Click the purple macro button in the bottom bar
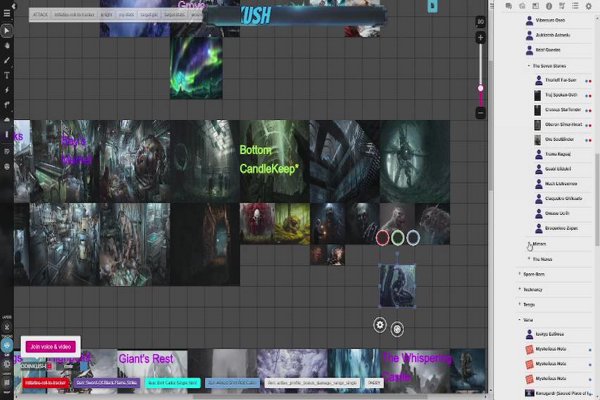Image resolution: width=600 pixels, height=400 pixels. 106,383
